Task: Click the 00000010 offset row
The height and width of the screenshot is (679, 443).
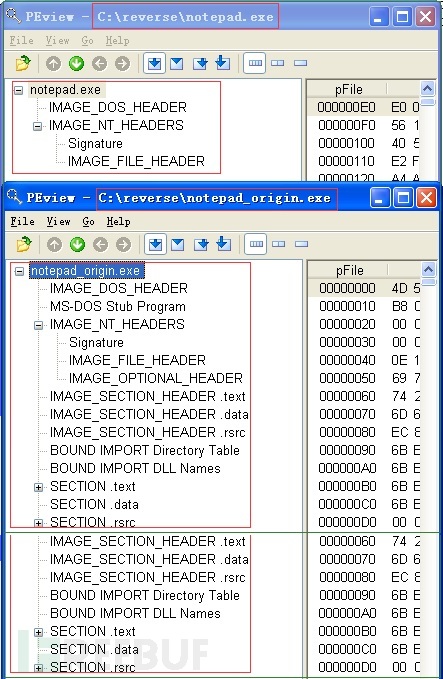Action: click(365, 307)
